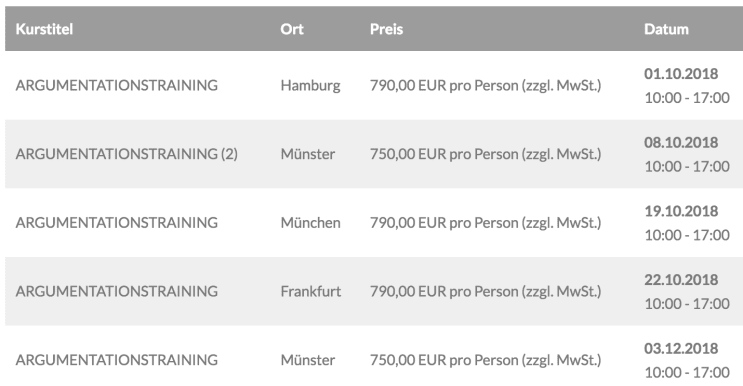Select the Hamburg location cell
Viewport: 743px width, 386px height.
point(310,86)
